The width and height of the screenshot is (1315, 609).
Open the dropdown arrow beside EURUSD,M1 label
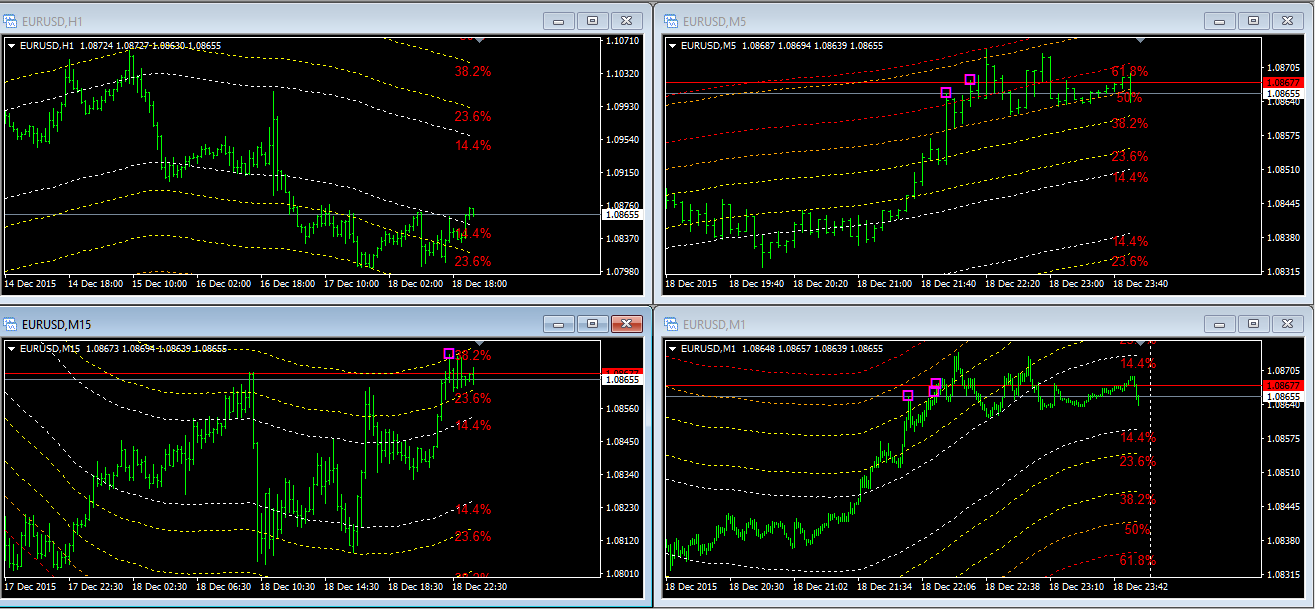(672, 348)
